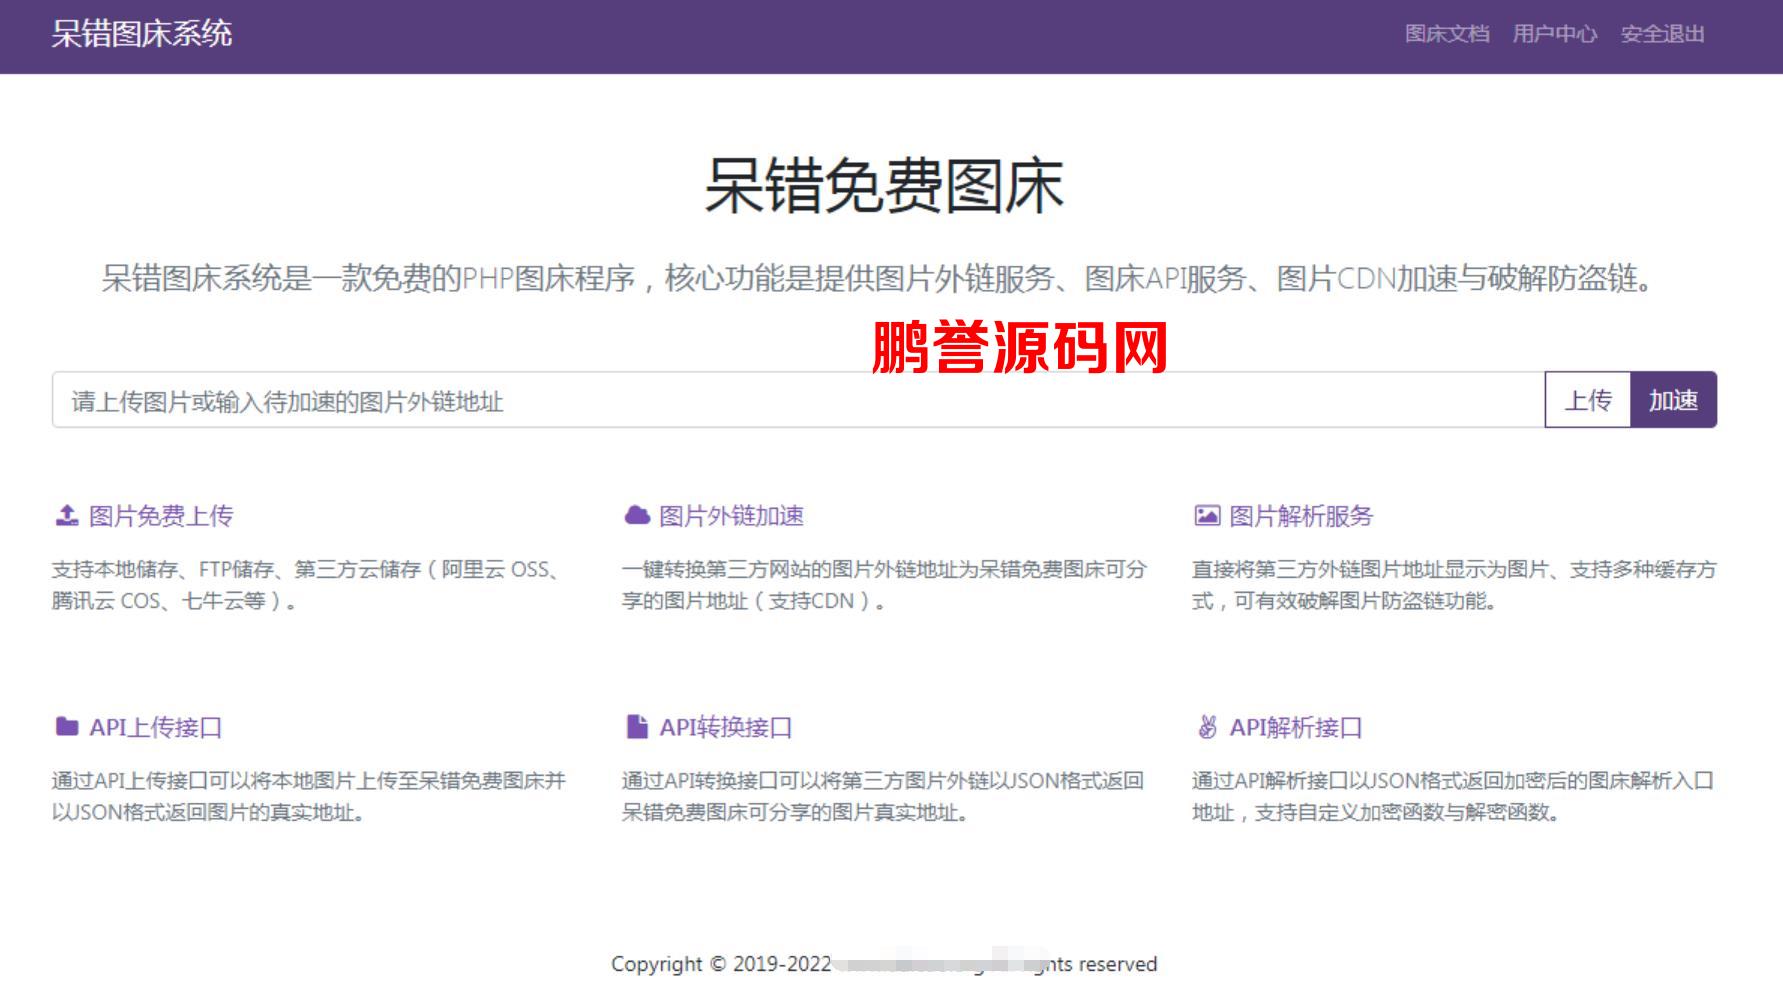This screenshot has width=1783, height=1006.
Task: Open the API上传接口 heading link
Action: pyautogui.click(x=156, y=727)
